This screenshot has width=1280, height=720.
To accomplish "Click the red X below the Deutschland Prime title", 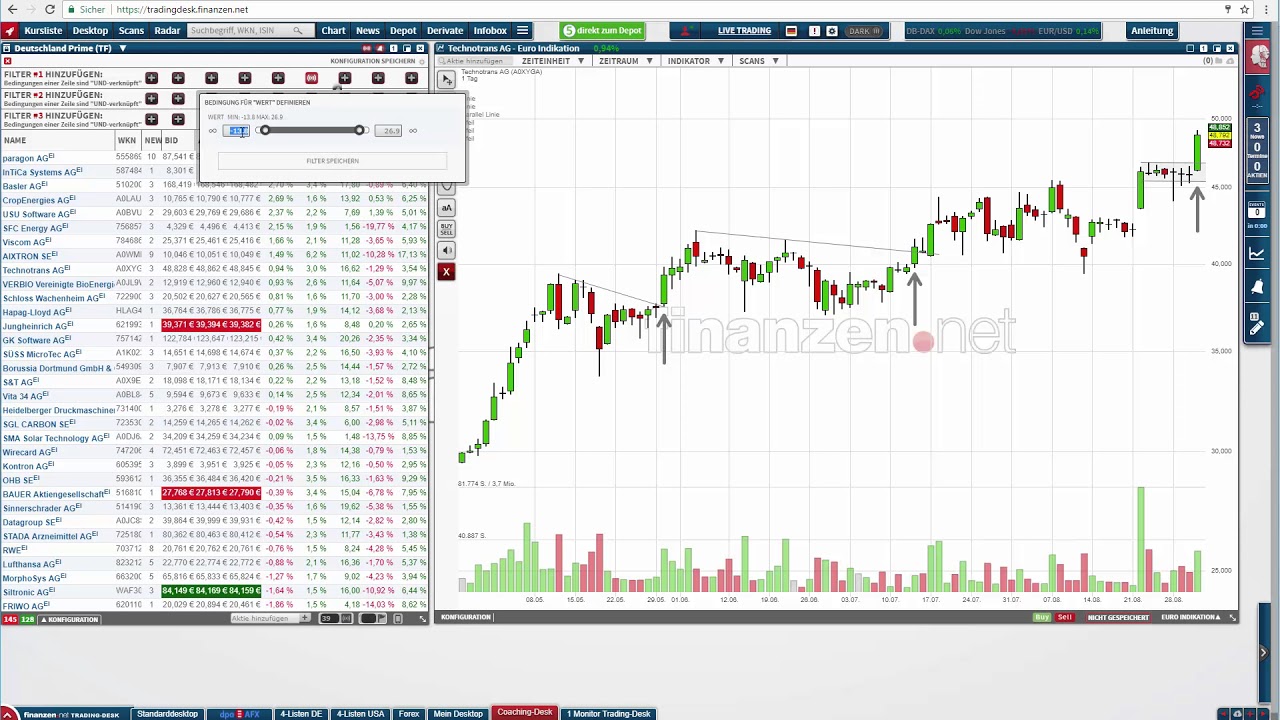I will coord(7,61).
